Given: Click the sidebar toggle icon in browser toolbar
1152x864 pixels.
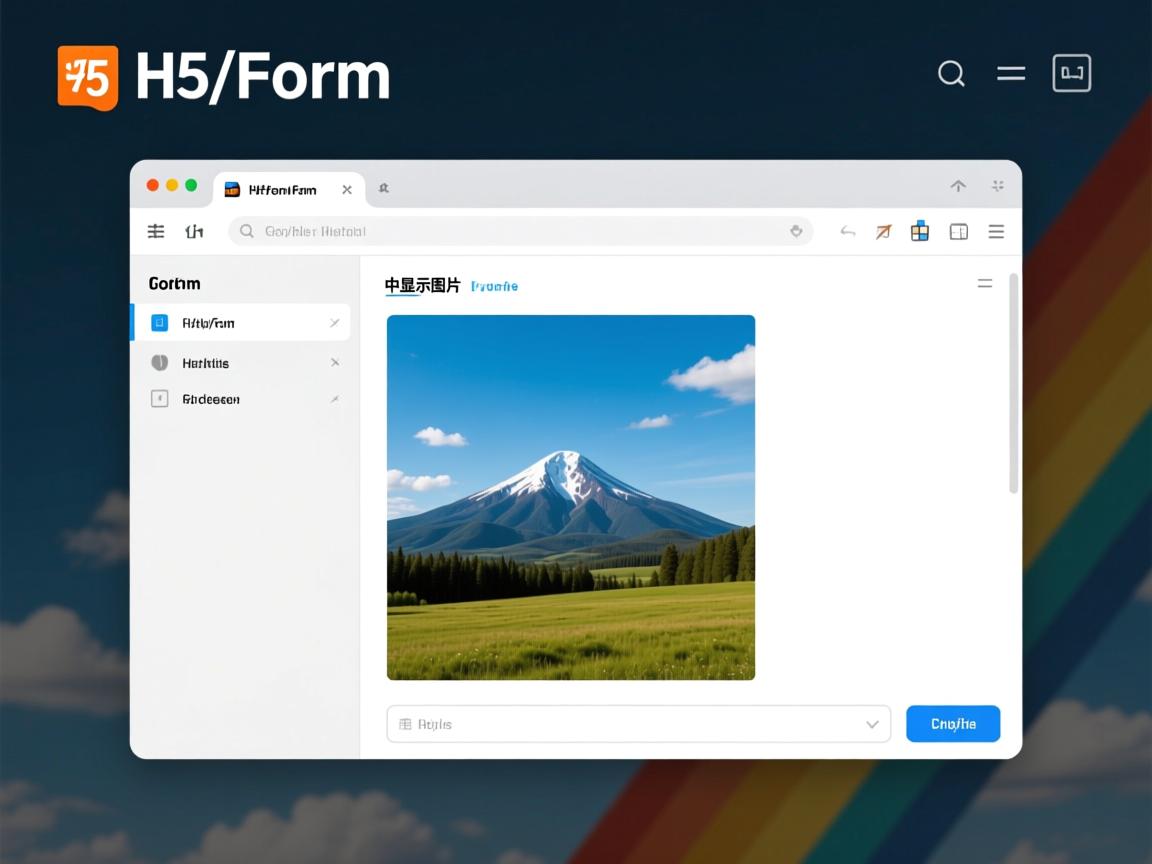Looking at the screenshot, I should tap(156, 231).
